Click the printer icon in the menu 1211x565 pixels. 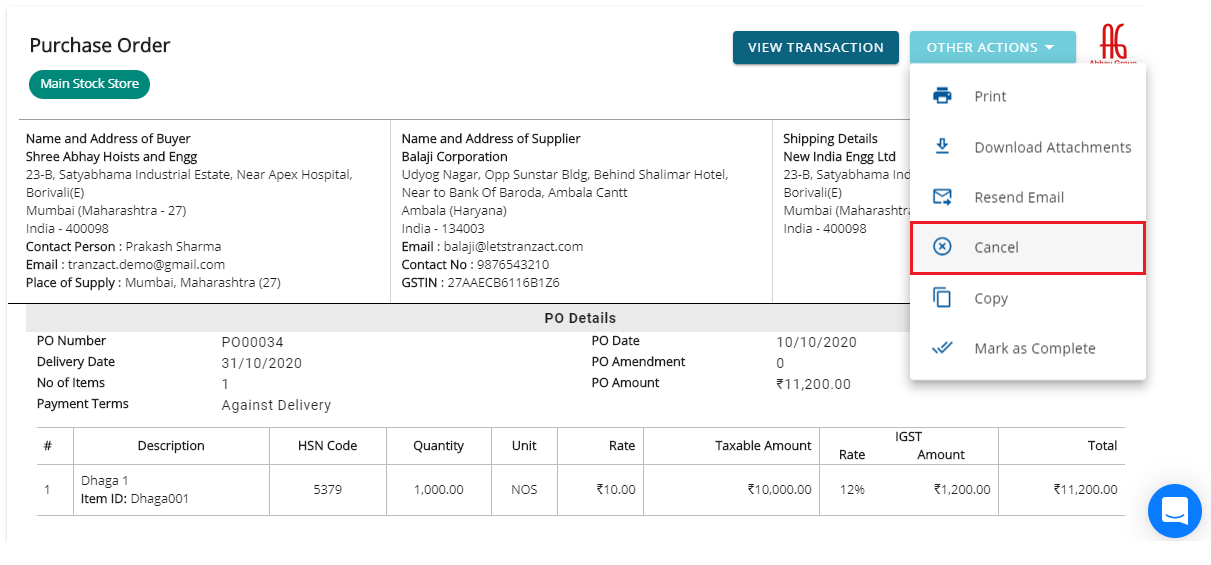click(x=942, y=96)
